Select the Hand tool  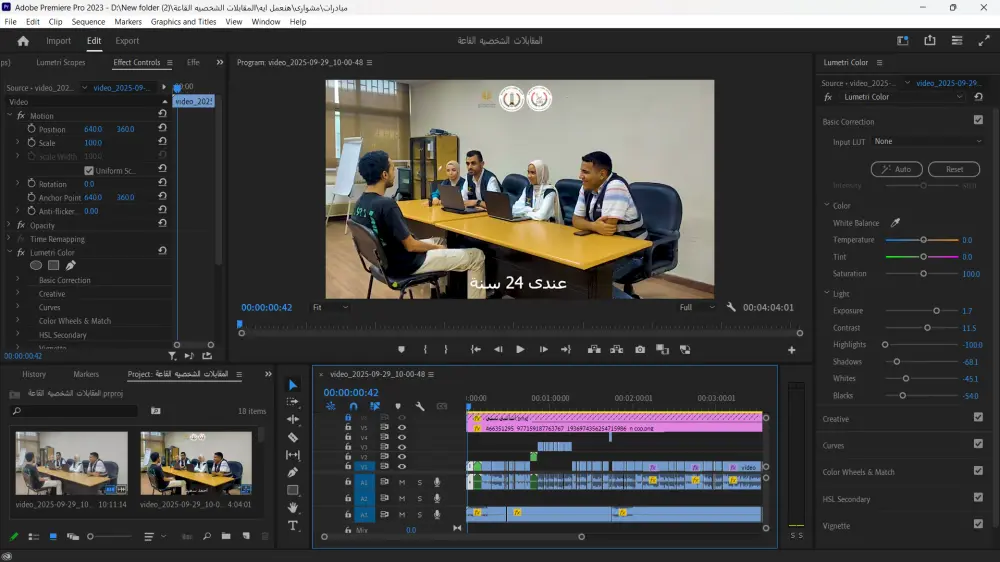293,508
